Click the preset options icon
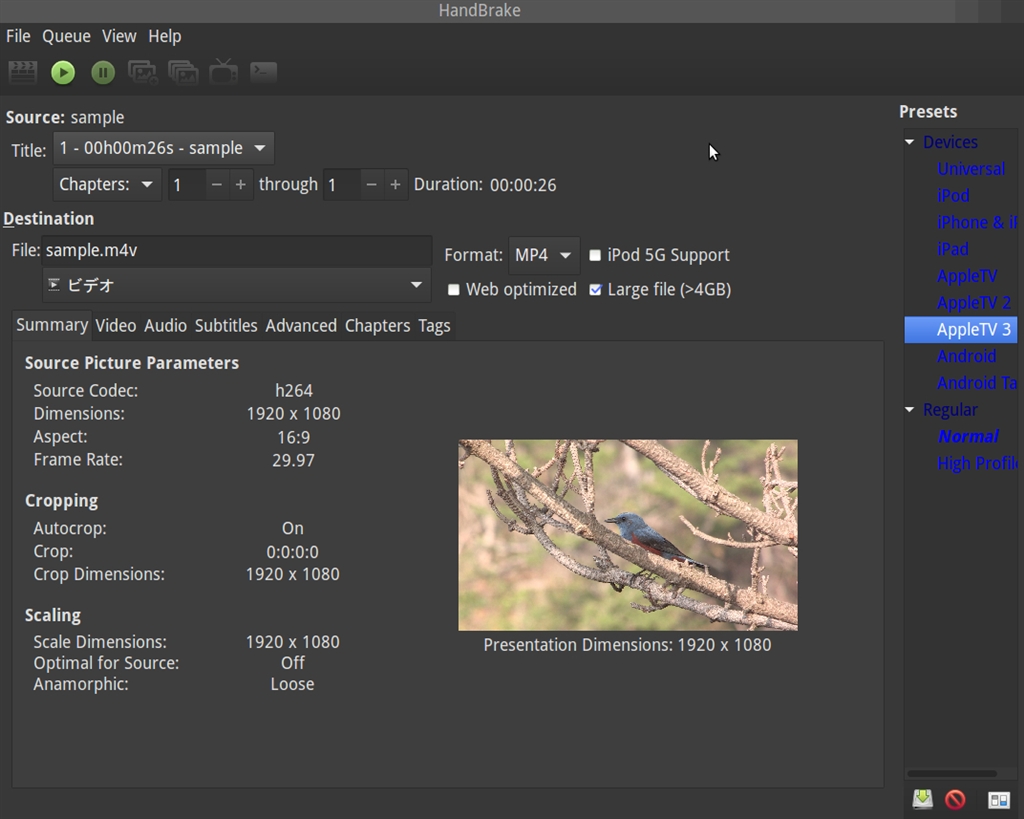The width and height of the screenshot is (1024, 819). pos(998,799)
